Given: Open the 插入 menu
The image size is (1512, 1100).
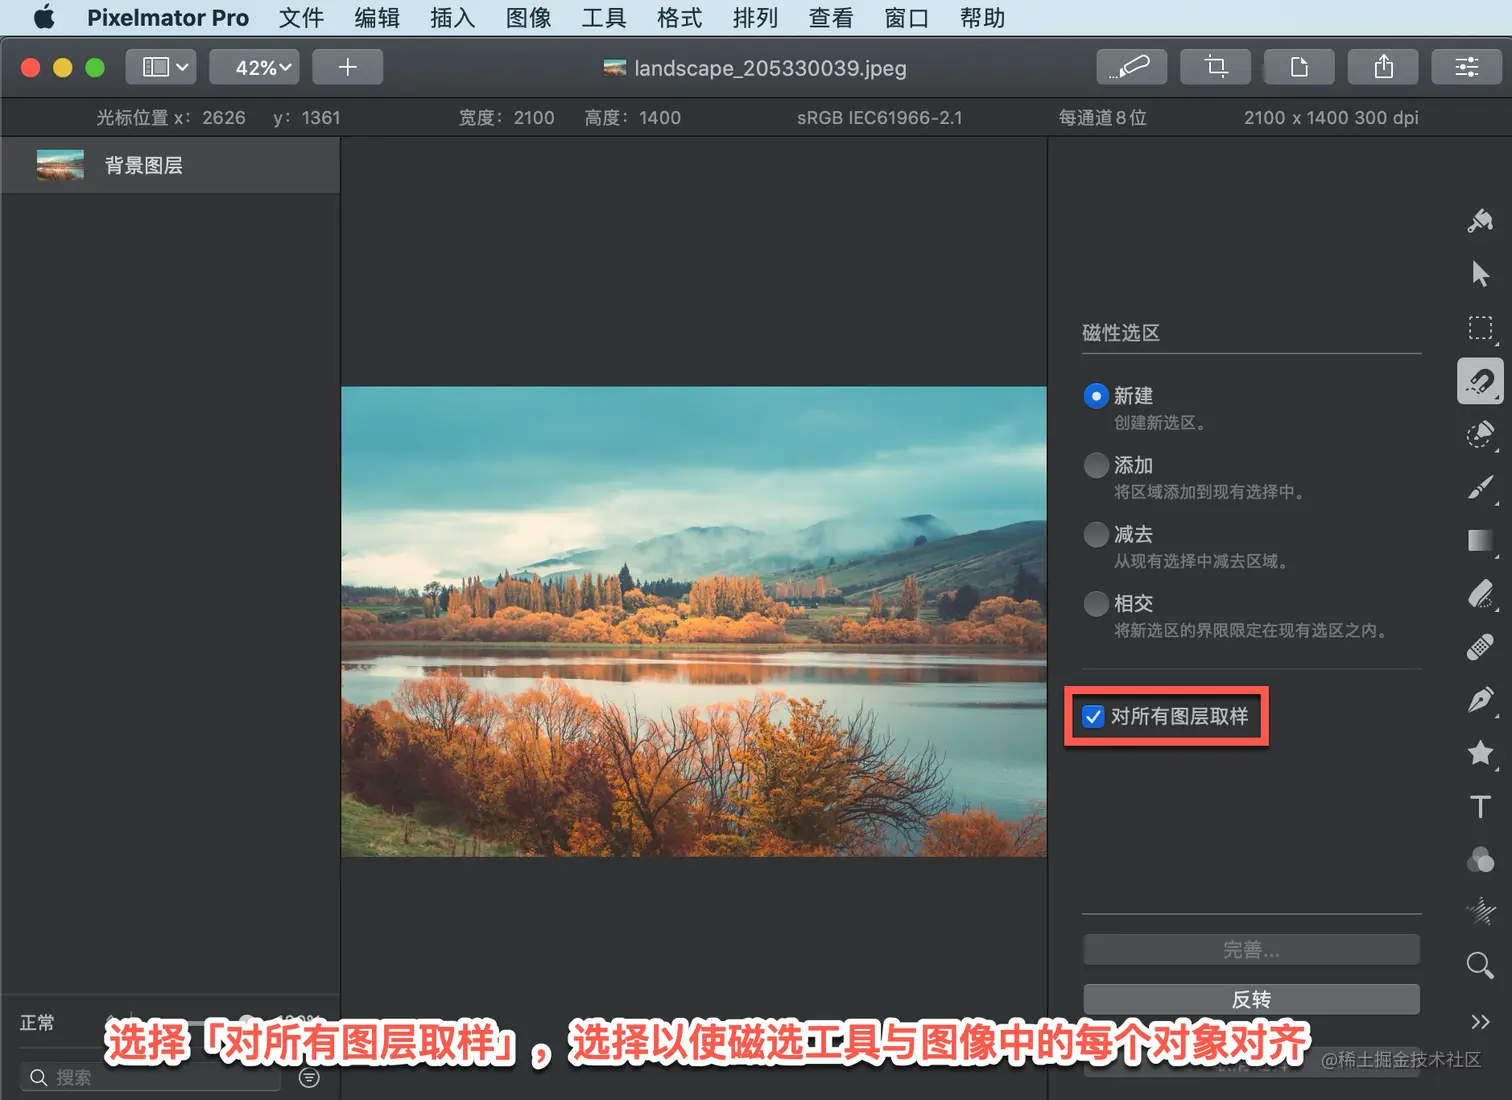Looking at the screenshot, I should click(x=453, y=18).
